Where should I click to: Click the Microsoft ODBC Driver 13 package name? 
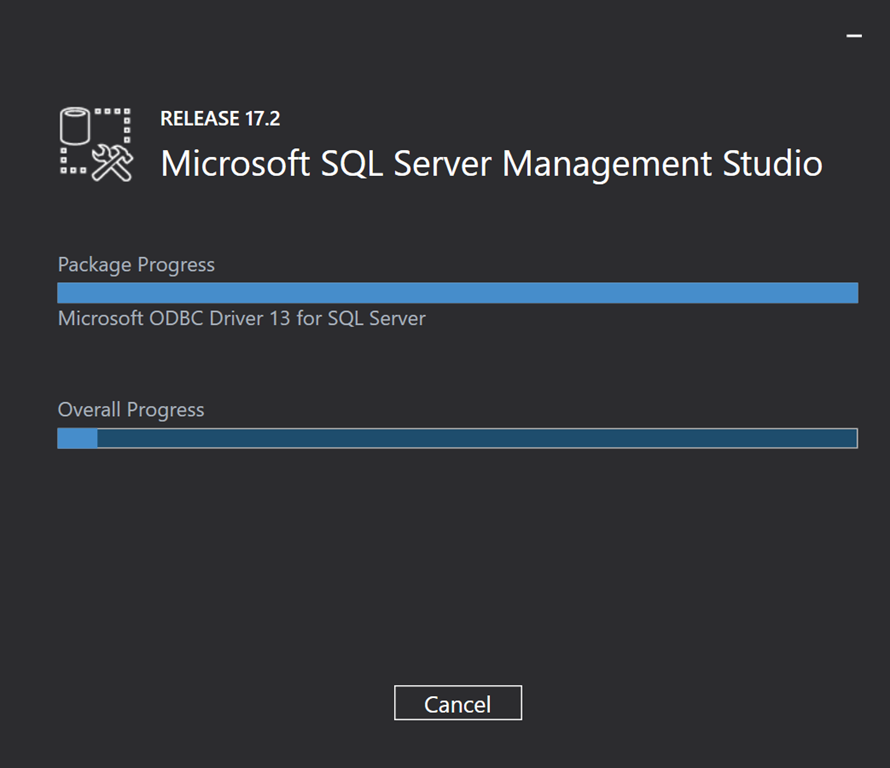point(241,319)
